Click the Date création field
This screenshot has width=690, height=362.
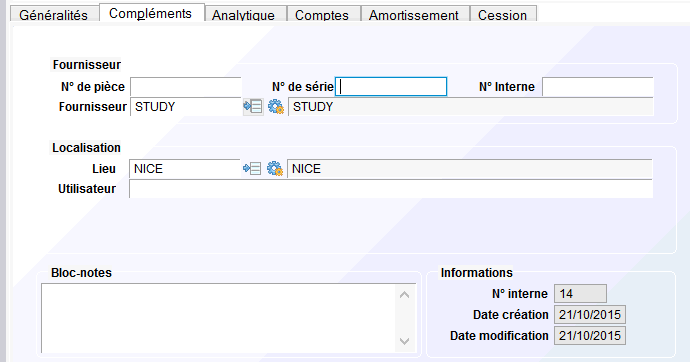590,315
